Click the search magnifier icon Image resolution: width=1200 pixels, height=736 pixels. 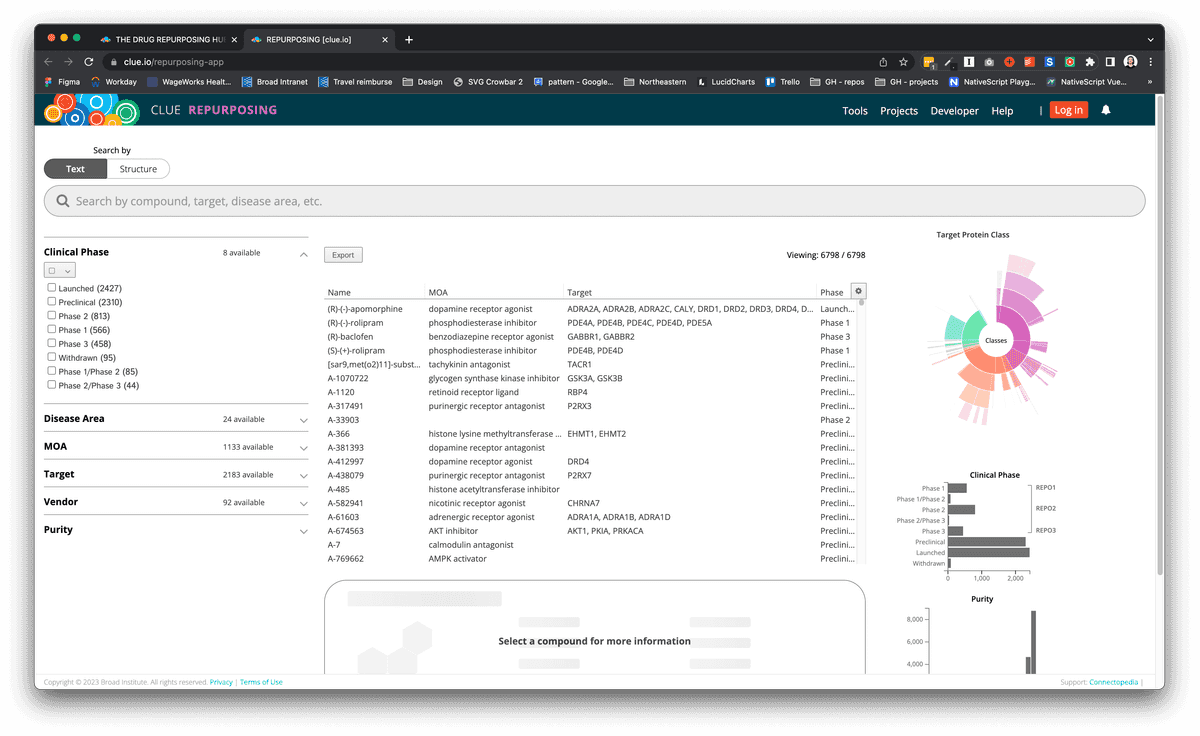coord(63,200)
